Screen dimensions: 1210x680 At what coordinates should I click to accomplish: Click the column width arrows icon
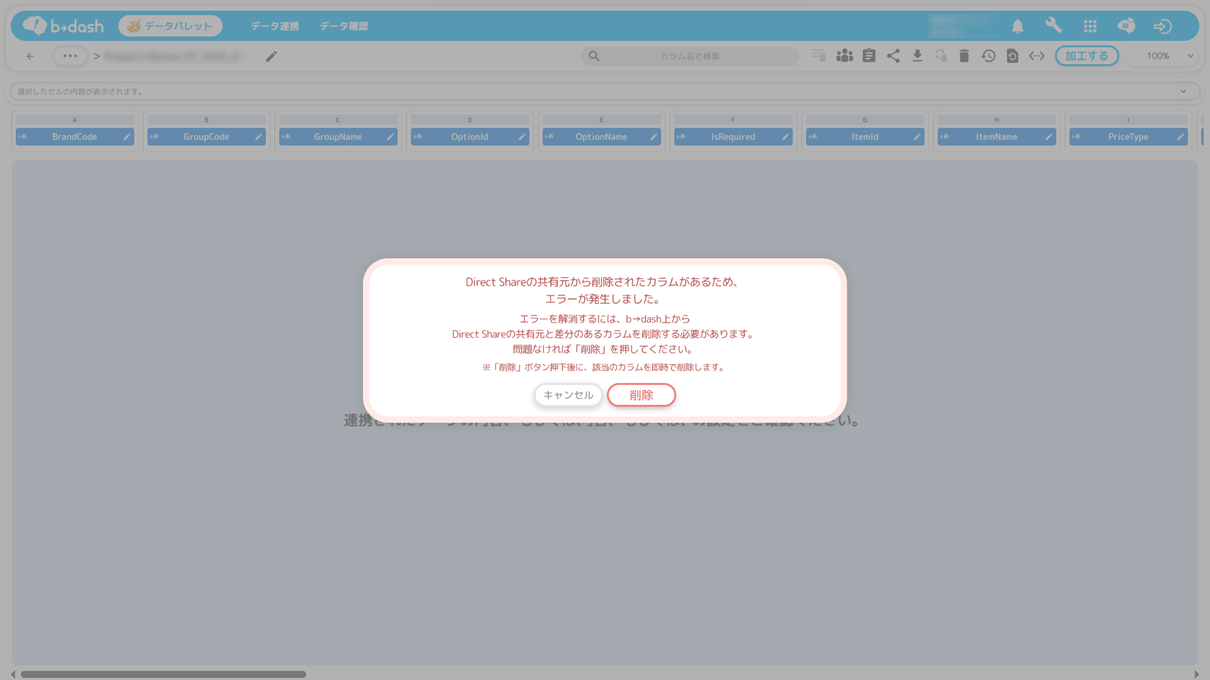pos(1036,56)
